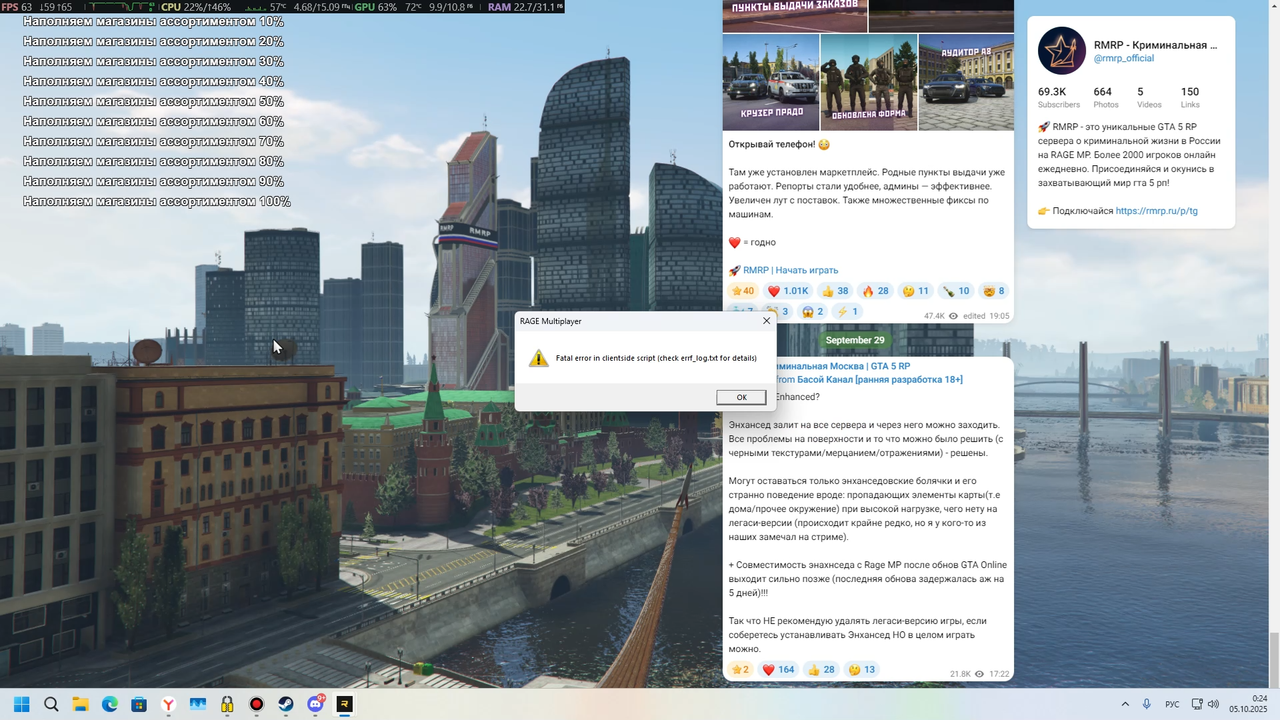Open the @rmrp_official channel handle
1280x720 pixels.
pos(1123,59)
